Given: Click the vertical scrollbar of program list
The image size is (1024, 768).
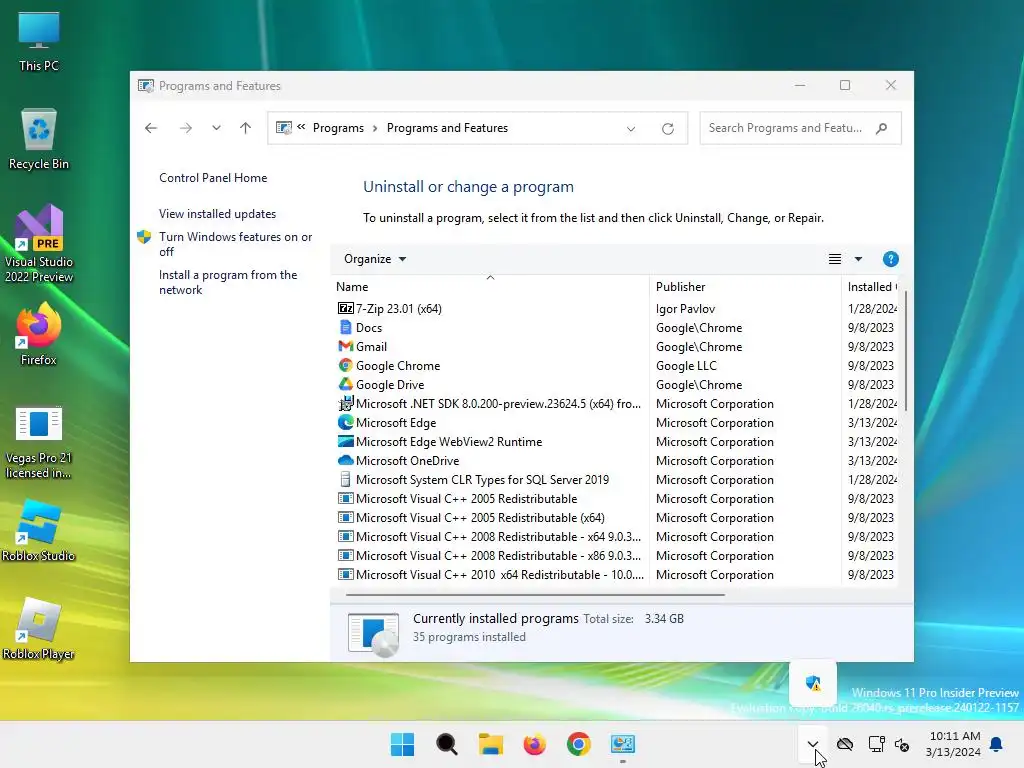Looking at the screenshot, I should [x=906, y=351].
